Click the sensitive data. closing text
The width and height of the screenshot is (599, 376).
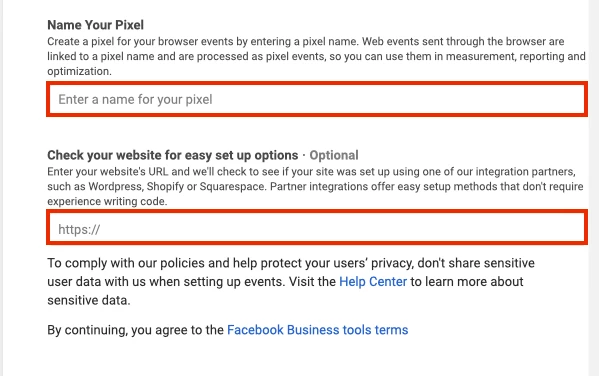89,300
